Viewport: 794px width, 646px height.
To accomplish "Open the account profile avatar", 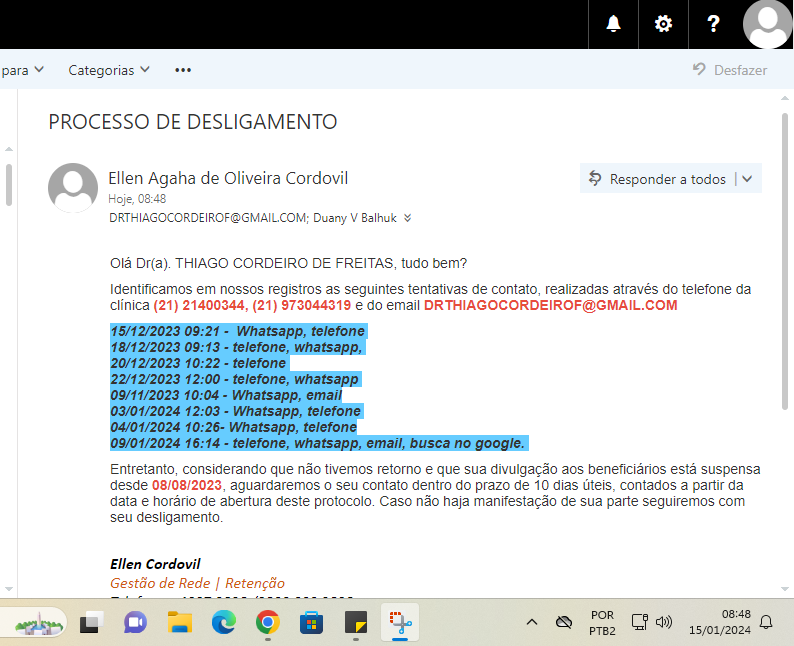I will [767, 24].
